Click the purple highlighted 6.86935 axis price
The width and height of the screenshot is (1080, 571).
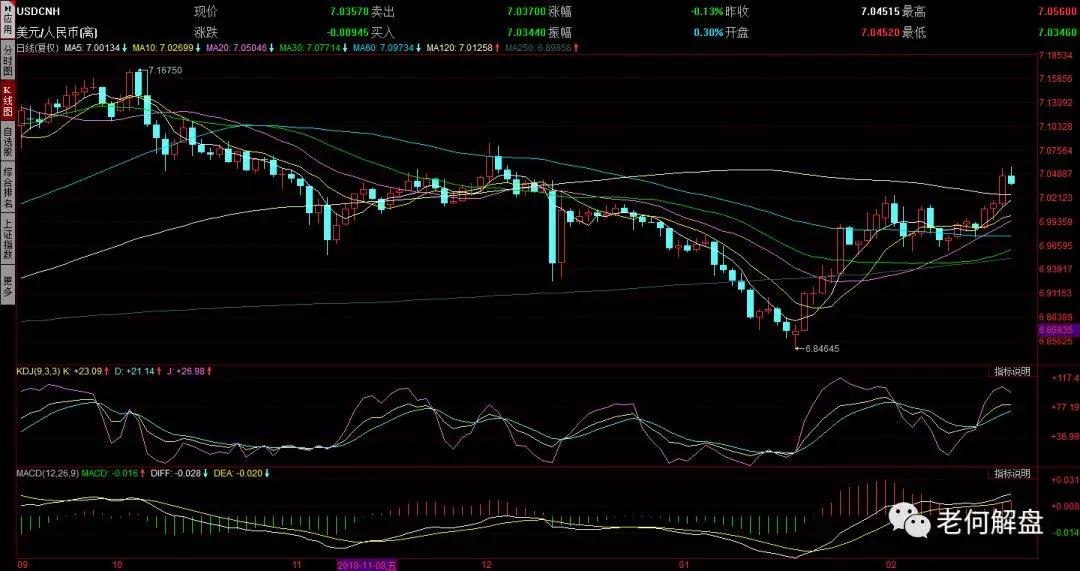[1058, 331]
